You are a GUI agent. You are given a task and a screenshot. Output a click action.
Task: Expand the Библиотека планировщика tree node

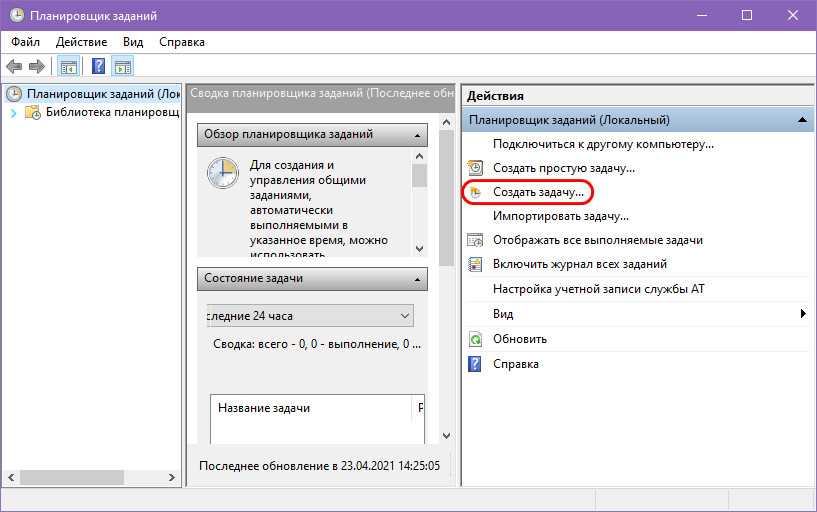click(14, 113)
